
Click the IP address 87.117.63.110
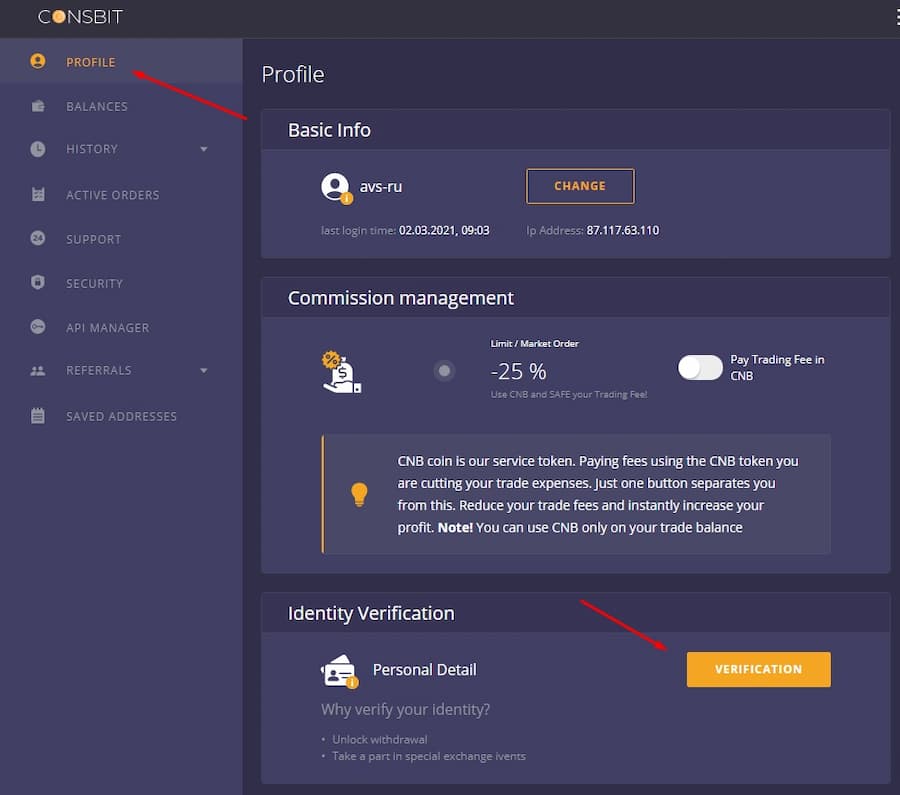[623, 230]
